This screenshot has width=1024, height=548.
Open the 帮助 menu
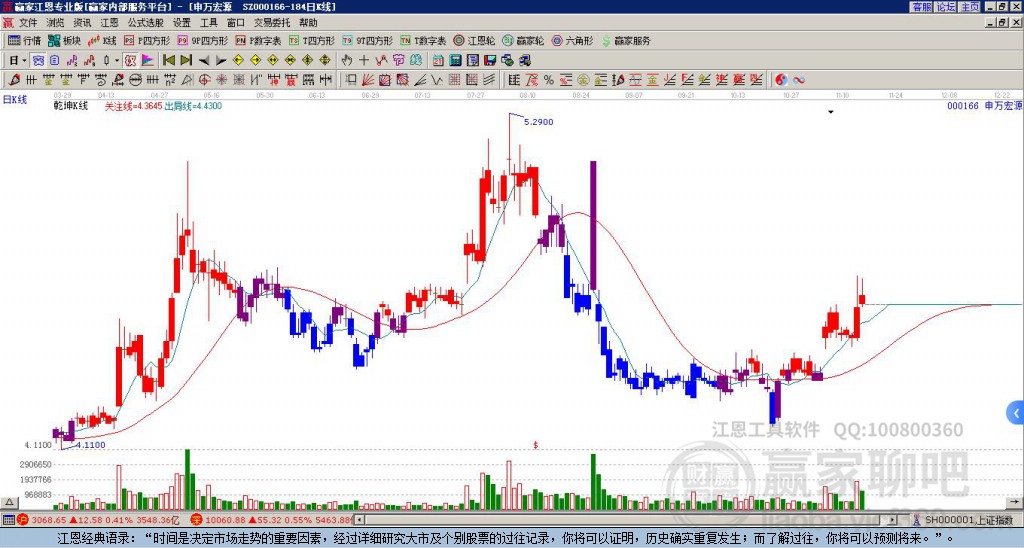click(308, 23)
